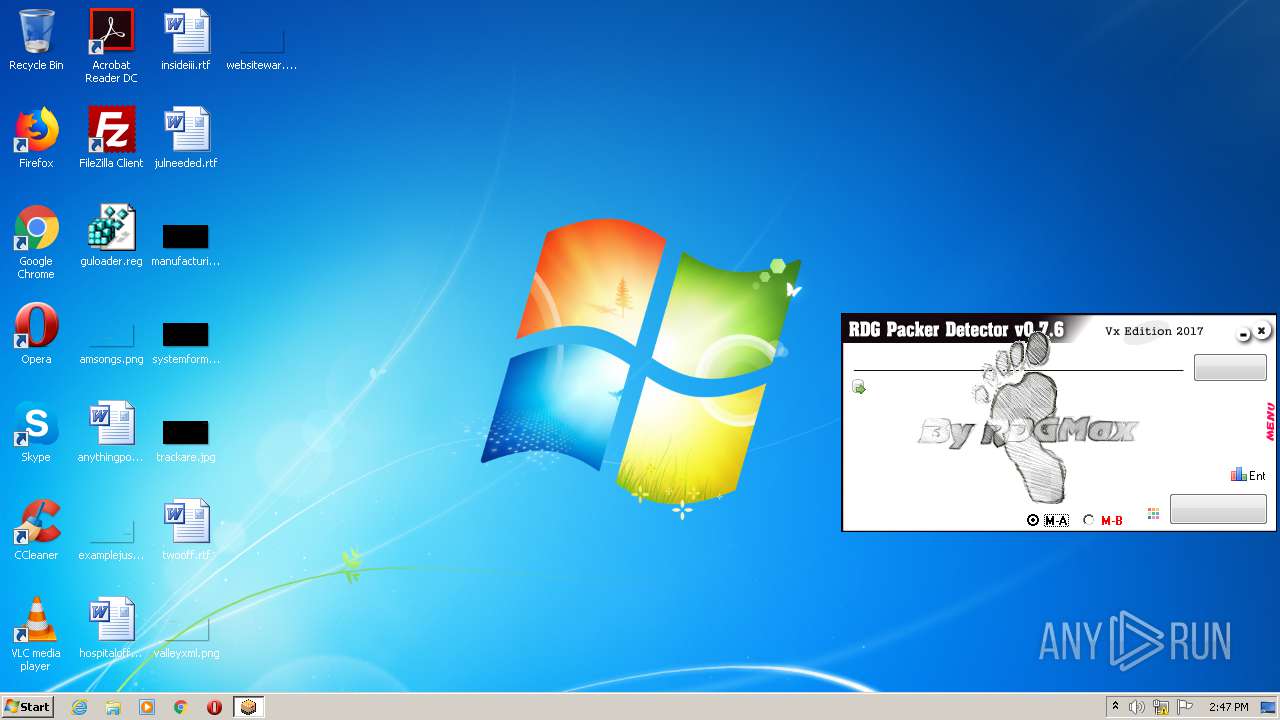This screenshot has width=1280, height=720.
Task: Open the Recycle Bin desktop icon
Action: pyautogui.click(x=36, y=40)
